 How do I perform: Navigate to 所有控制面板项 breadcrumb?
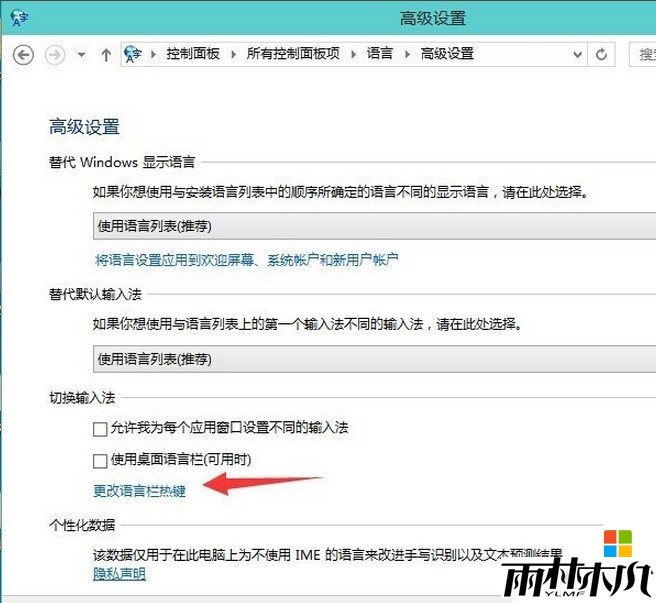coord(293,54)
